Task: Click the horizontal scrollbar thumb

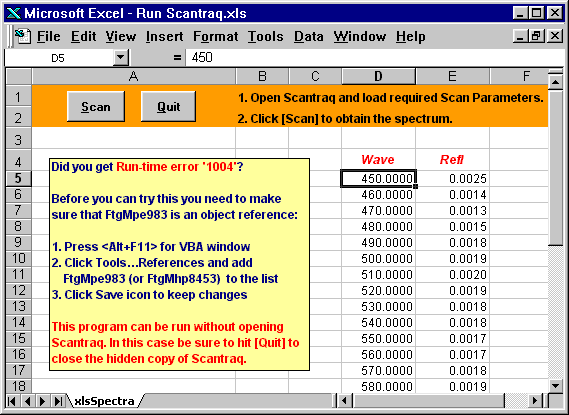Action: coord(428,401)
